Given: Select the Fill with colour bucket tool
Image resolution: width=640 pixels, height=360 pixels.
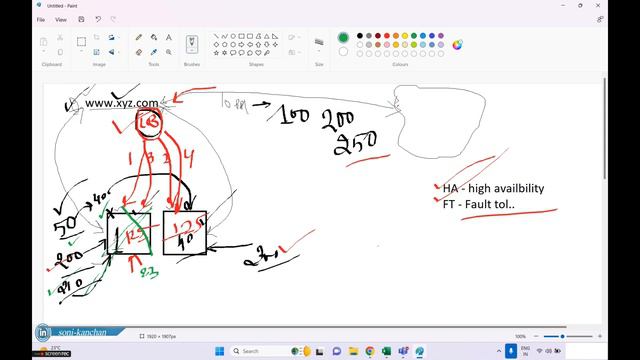Looking at the screenshot, I should (x=154, y=38).
